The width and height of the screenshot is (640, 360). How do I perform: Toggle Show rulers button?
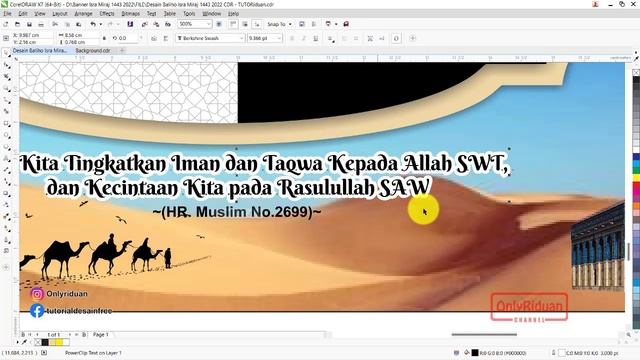coord(233,24)
